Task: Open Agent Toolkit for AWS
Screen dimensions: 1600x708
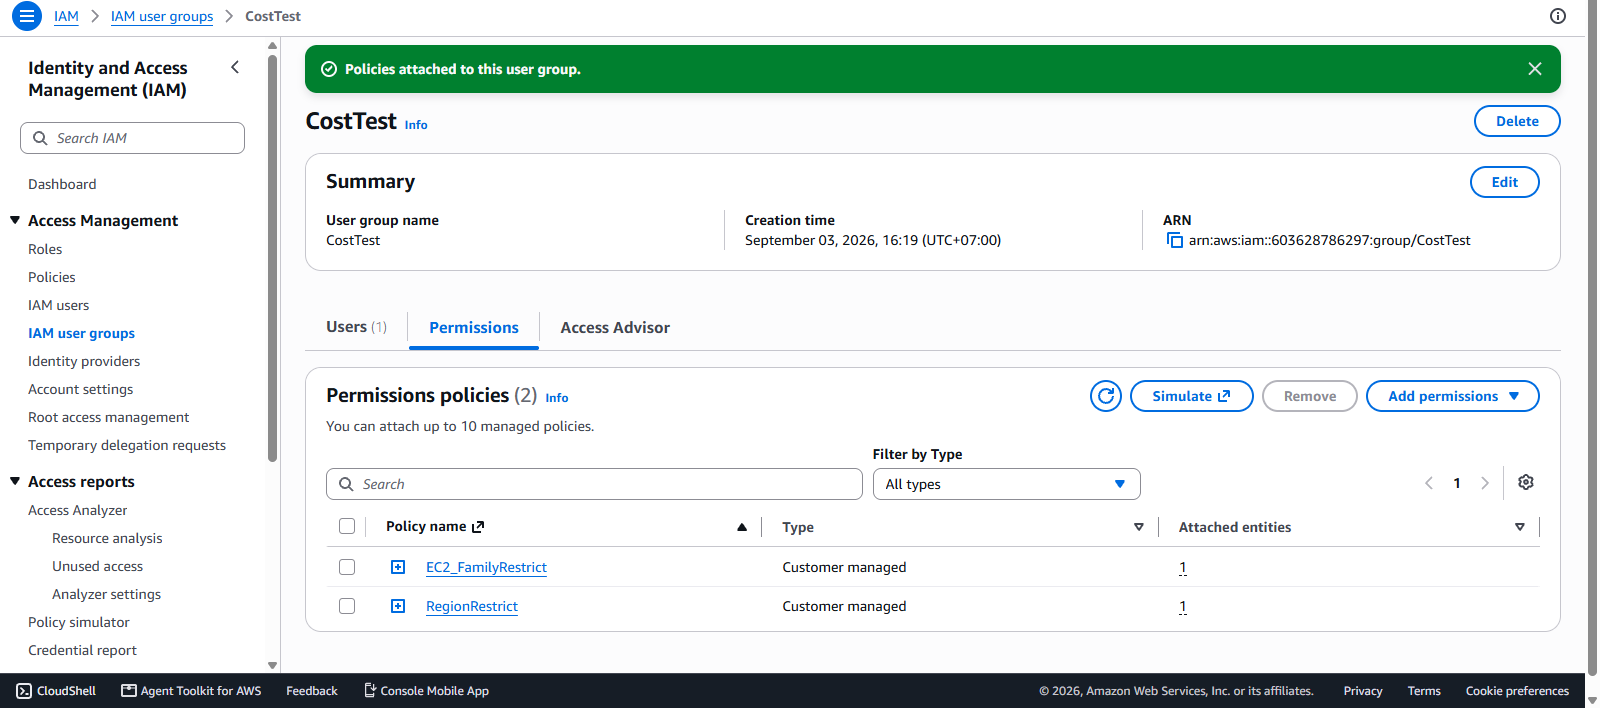Action: (x=191, y=691)
